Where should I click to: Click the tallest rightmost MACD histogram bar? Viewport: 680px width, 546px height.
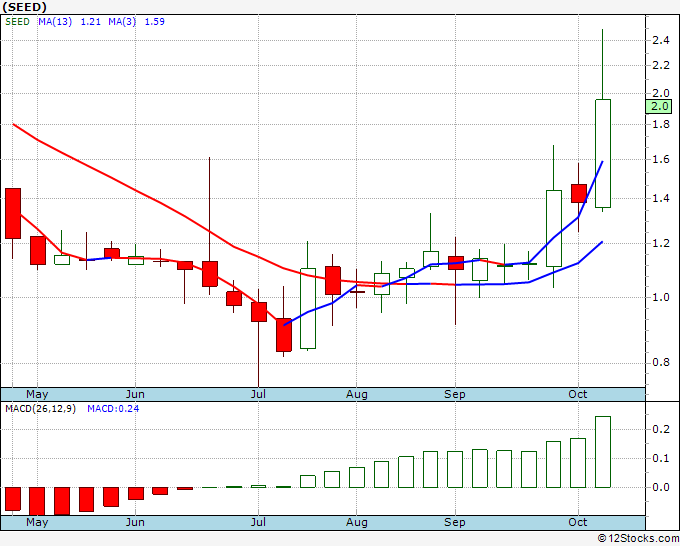(x=603, y=451)
